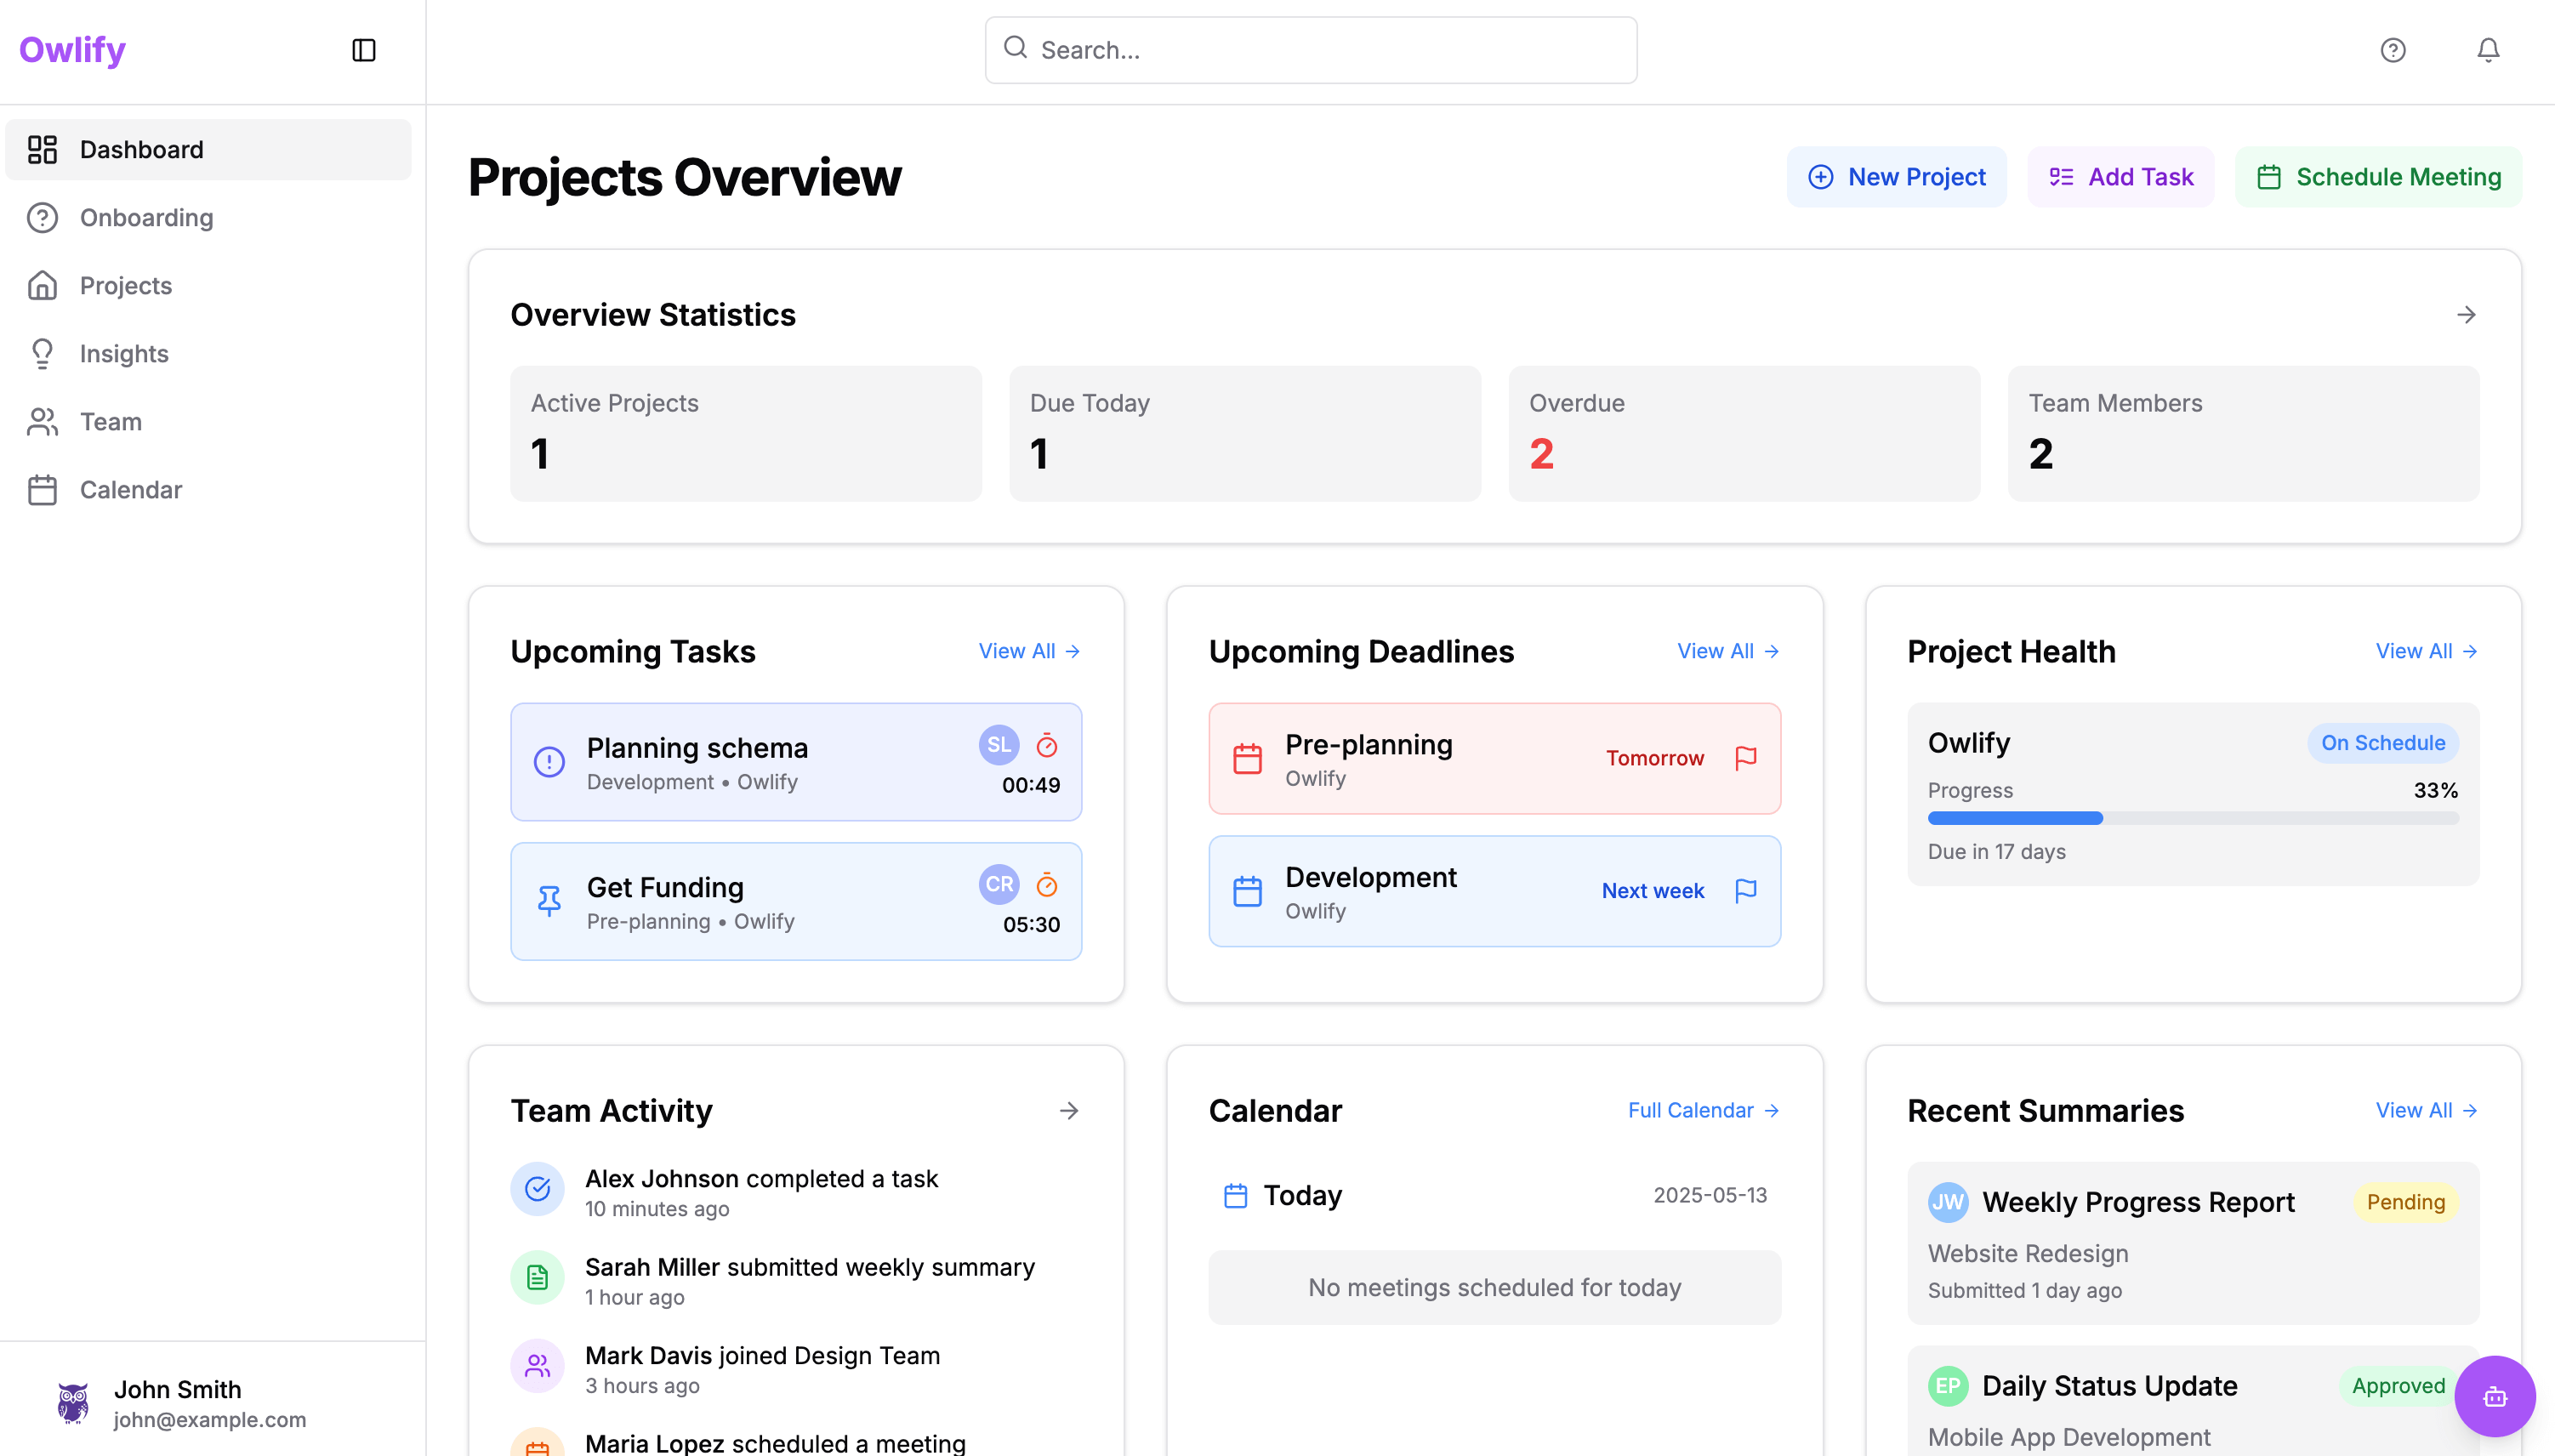
Task: Click the timer icon on Planning schema task
Action: tap(1046, 745)
